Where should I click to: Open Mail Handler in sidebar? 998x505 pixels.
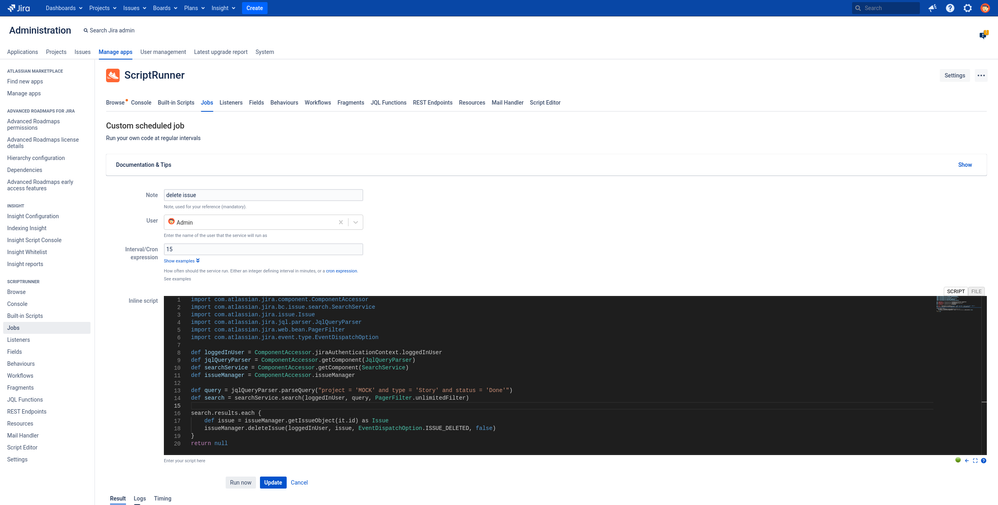23,436
